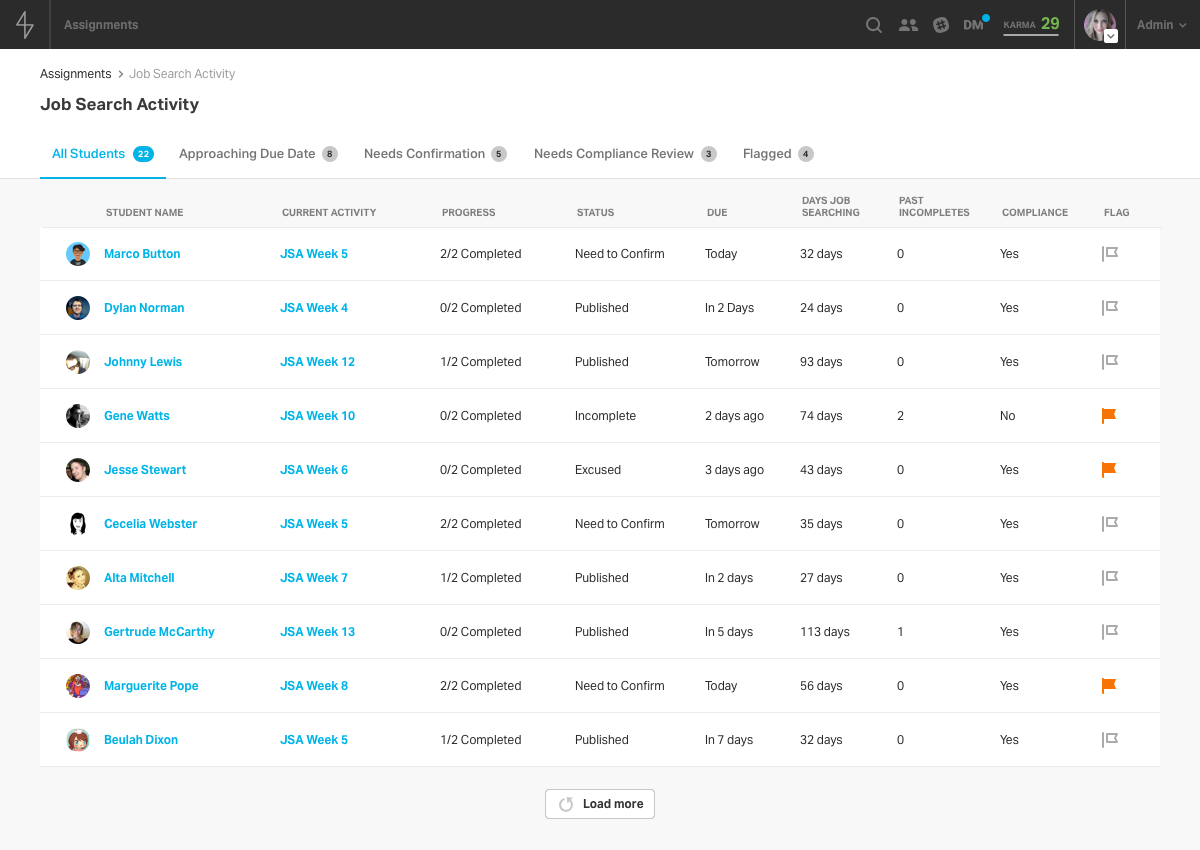Unflag Marguerite Pope's row
Viewport: 1200px width, 850px height.
(x=1108, y=685)
